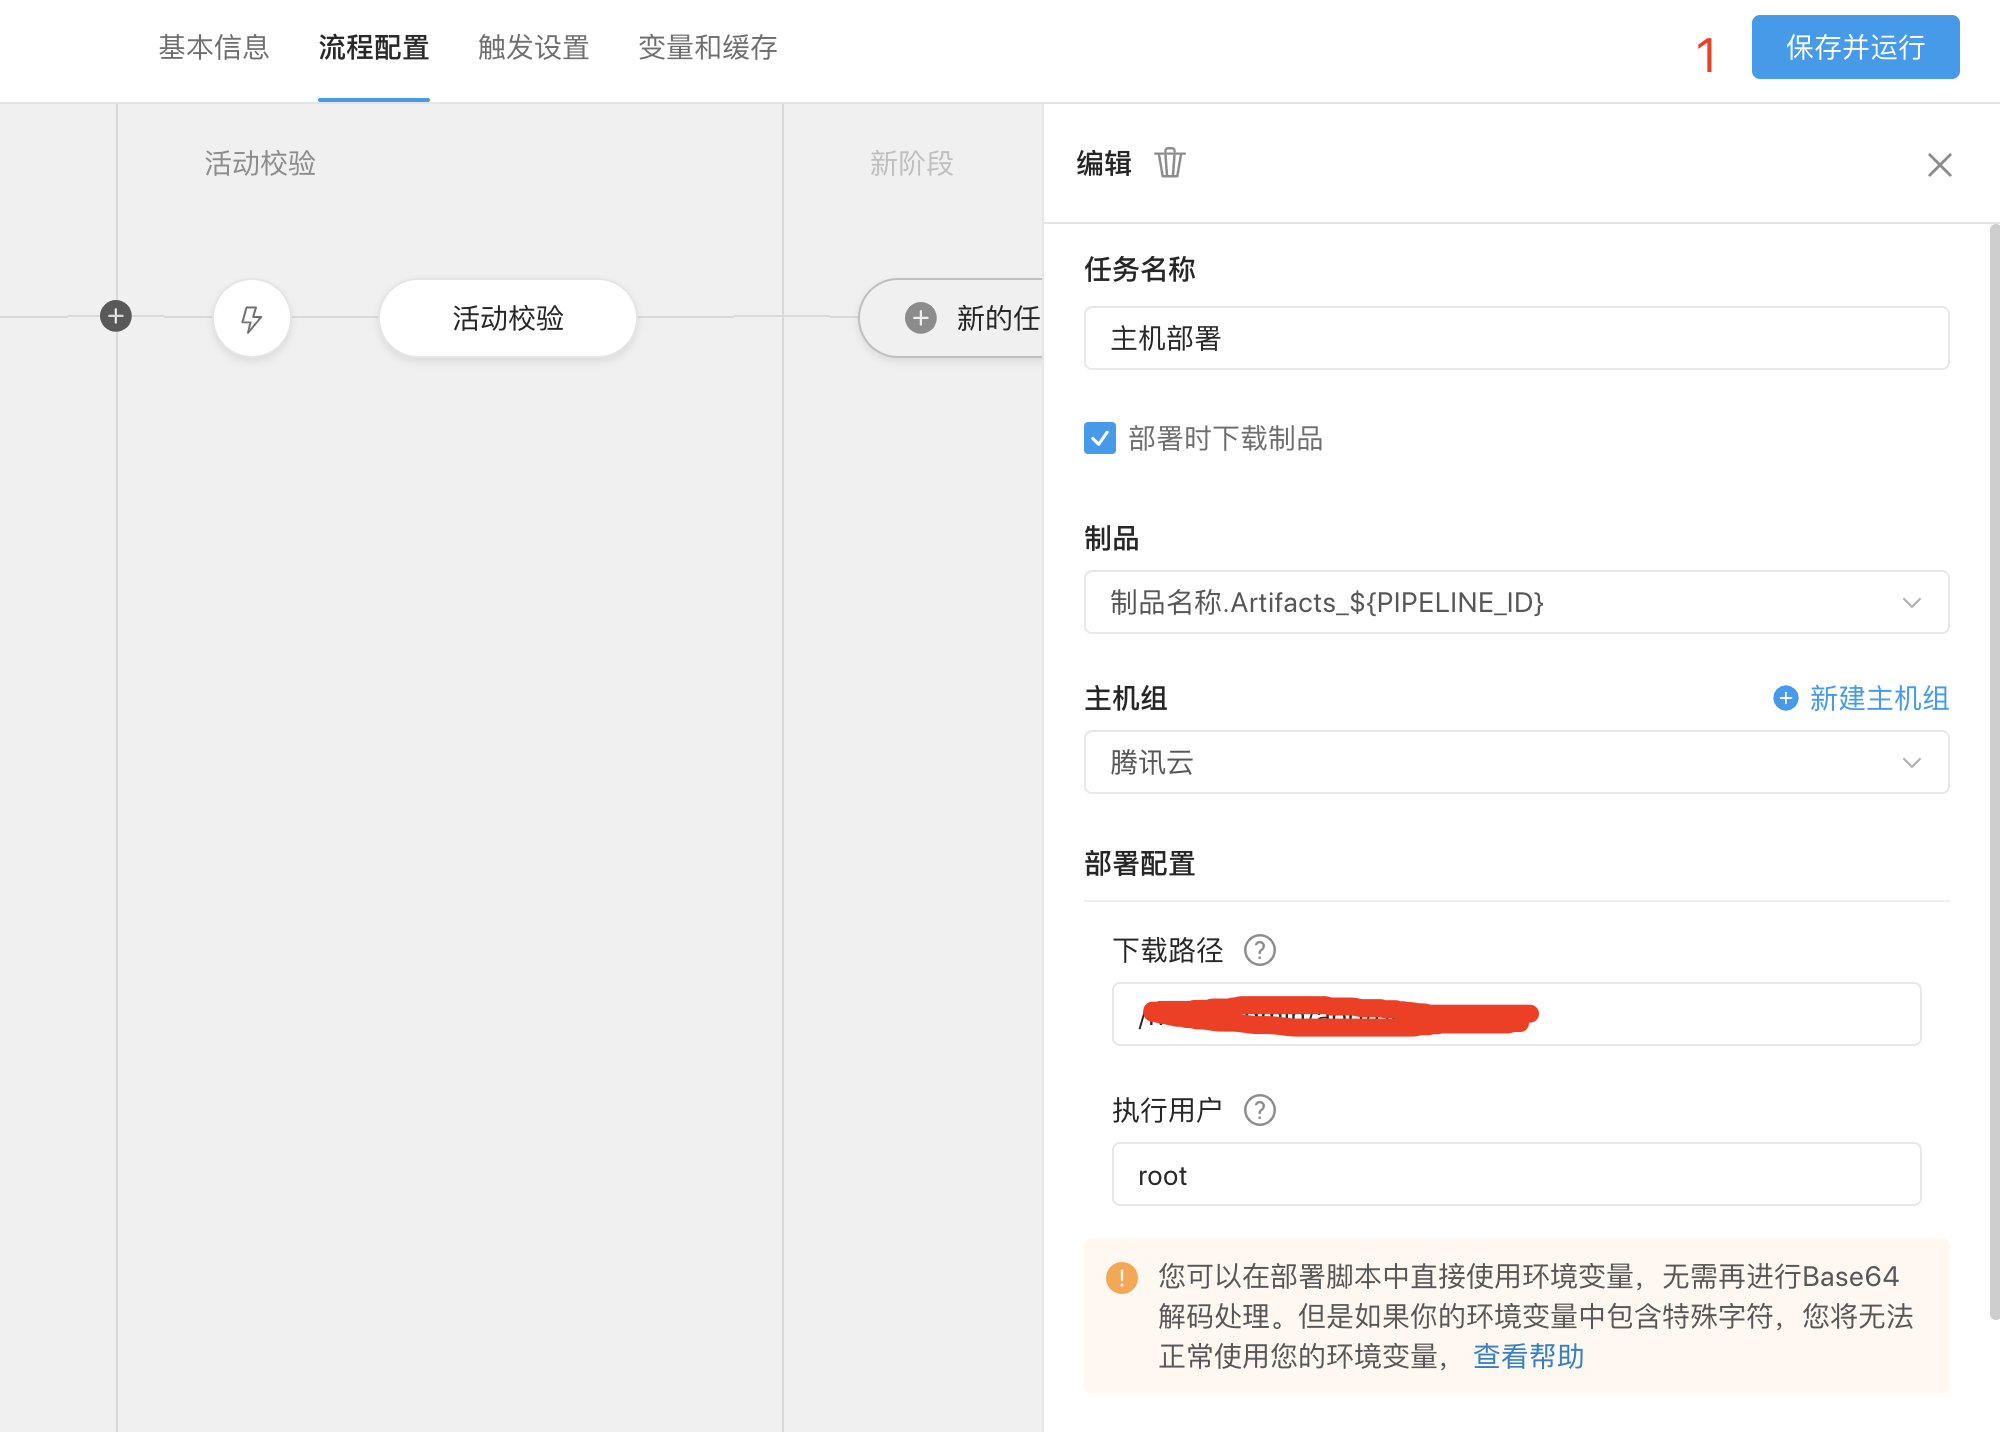Click the trash delete icon beside 编辑
The width and height of the screenshot is (2000, 1432).
pyautogui.click(x=1169, y=163)
